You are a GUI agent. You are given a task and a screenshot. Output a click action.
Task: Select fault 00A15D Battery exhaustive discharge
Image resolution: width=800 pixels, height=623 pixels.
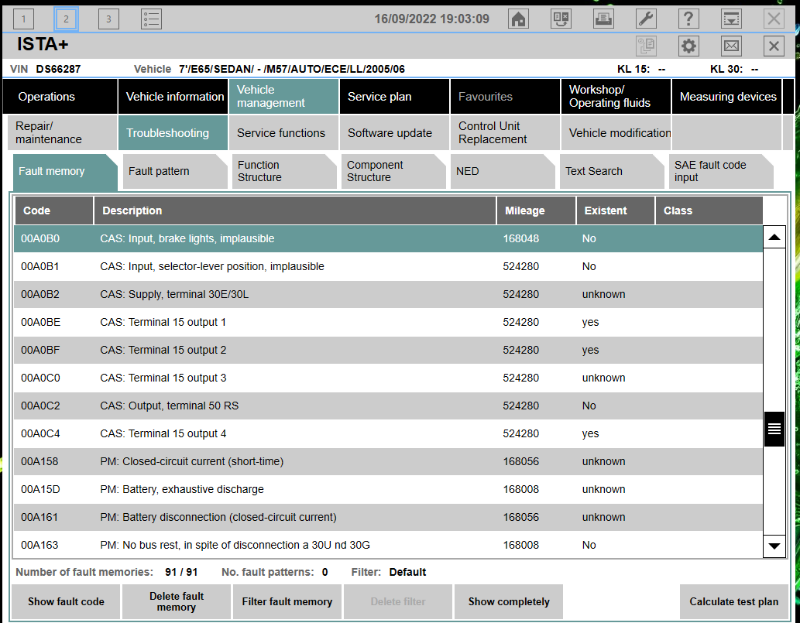pyautogui.click(x=388, y=489)
